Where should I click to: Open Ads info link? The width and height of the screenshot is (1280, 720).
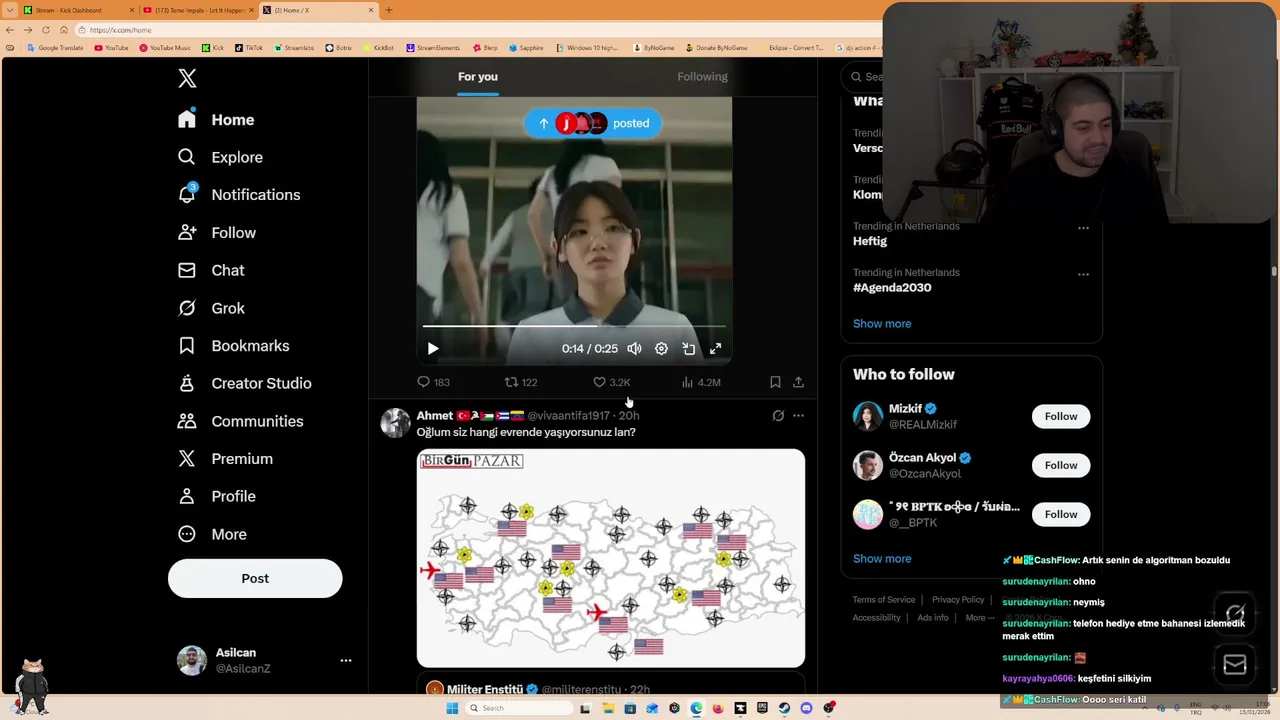click(933, 618)
